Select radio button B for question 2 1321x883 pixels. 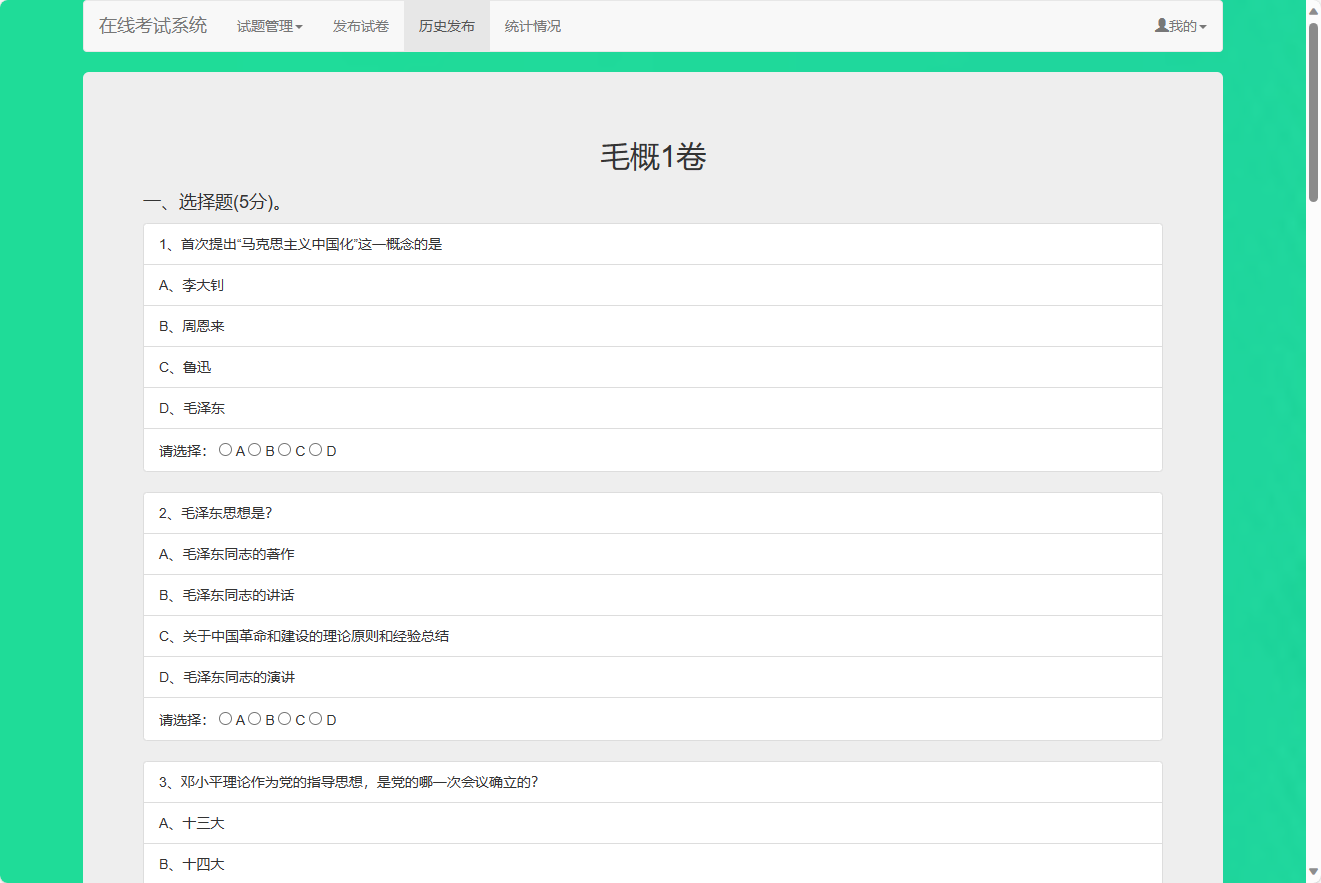click(254, 718)
